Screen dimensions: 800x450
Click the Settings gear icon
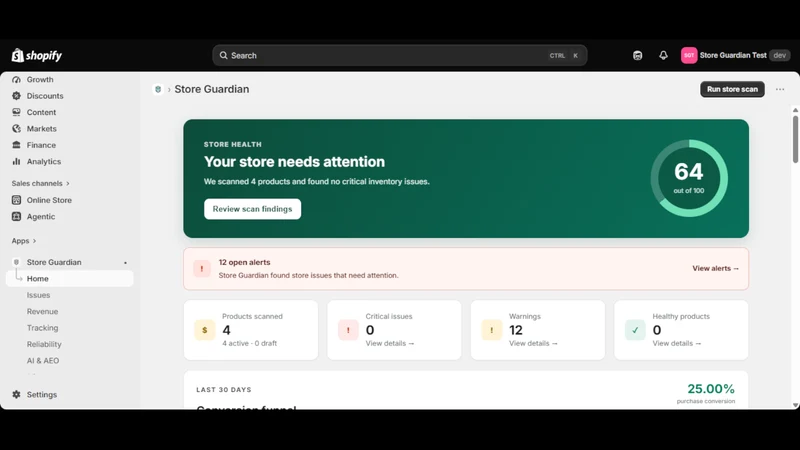click(16, 394)
